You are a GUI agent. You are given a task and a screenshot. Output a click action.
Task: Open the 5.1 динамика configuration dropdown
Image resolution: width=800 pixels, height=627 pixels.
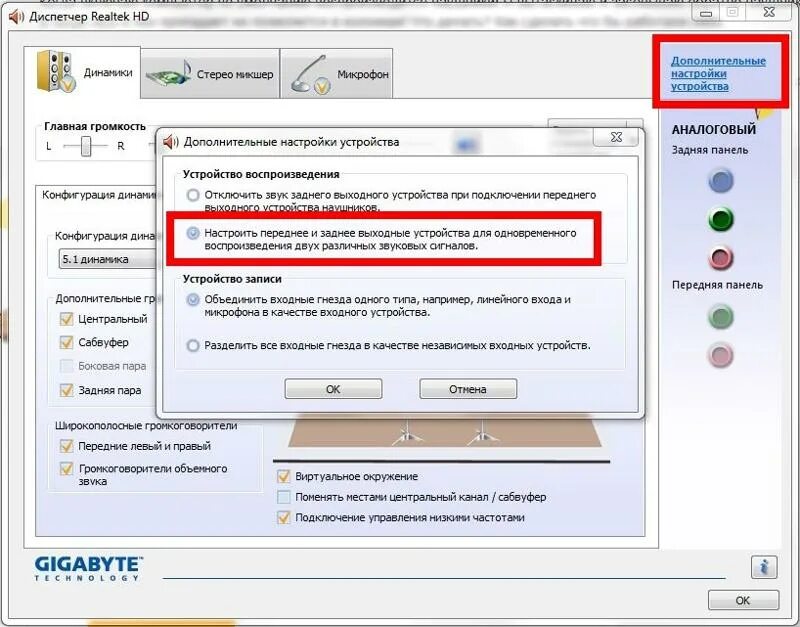108,259
